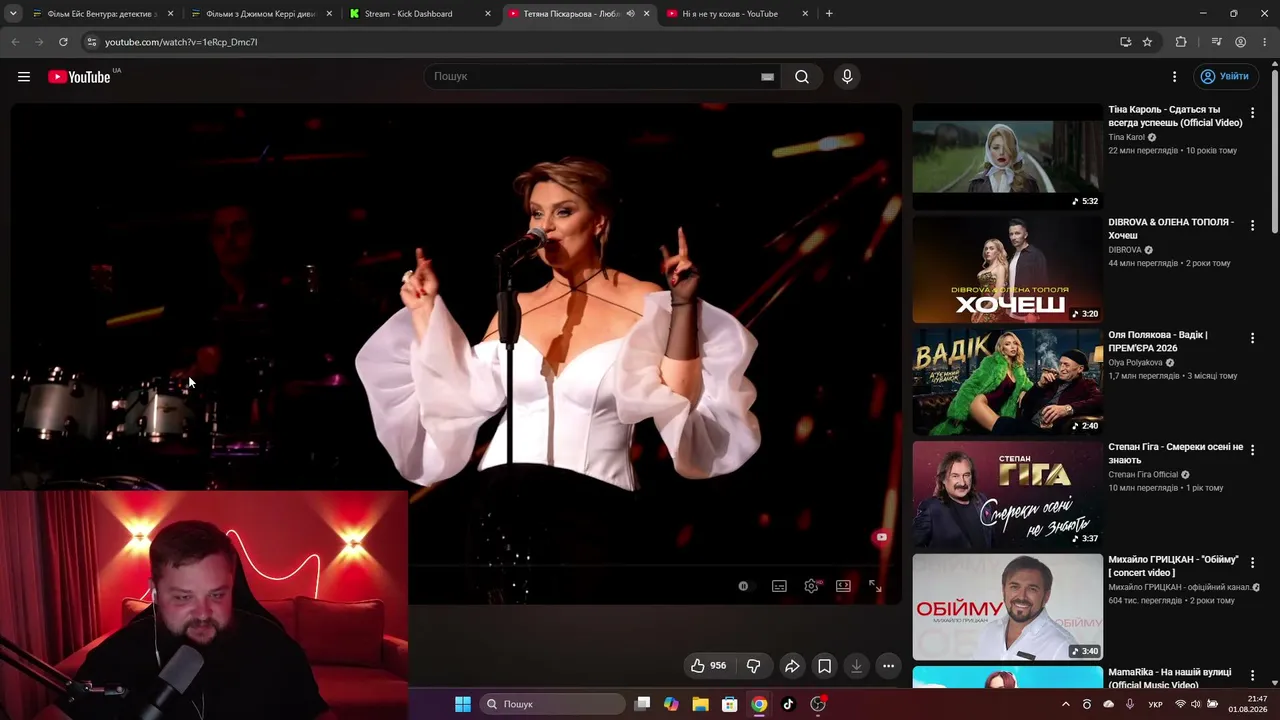1280x720 pixels.
Task: Open the taskbar clock showing 21:47
Action: (x=1249, y=704)
